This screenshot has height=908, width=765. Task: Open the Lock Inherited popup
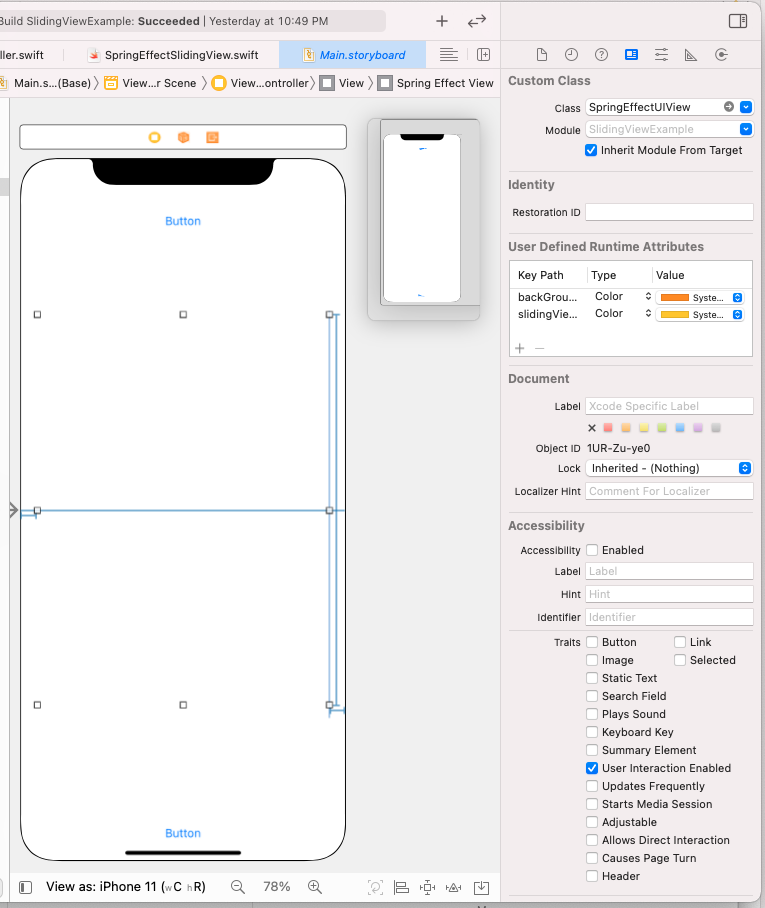click(x=669, y=468)
